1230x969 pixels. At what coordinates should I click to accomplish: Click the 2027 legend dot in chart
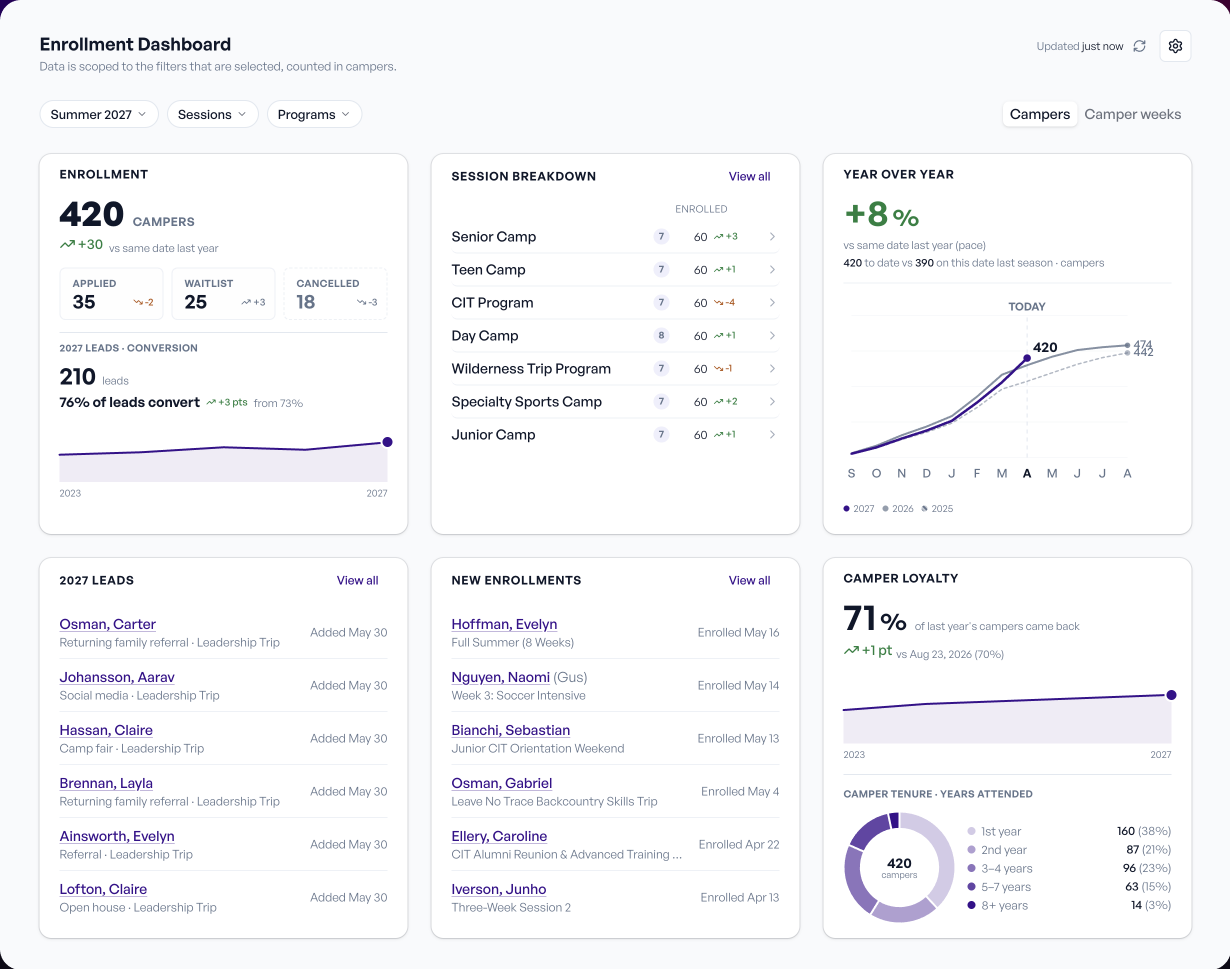coord(847,509)
